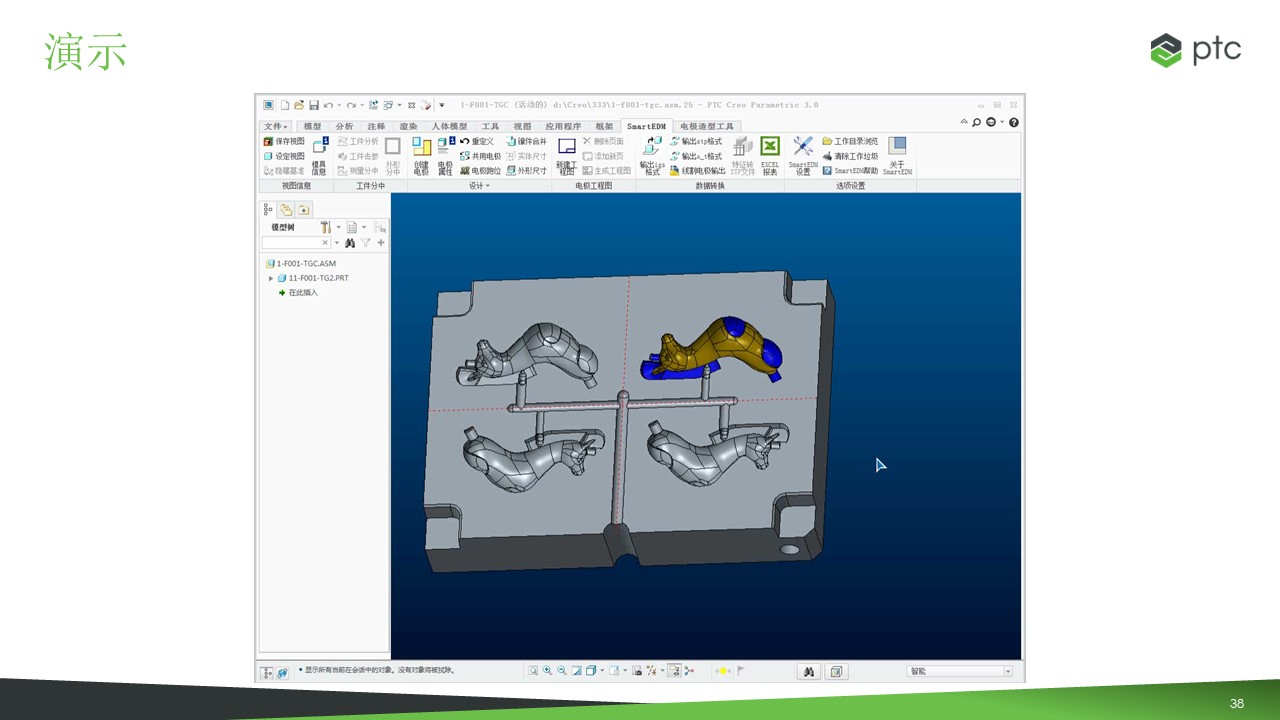Image resolution: width=1280 pixels, height=720 pixels.
Task: Click 重定义 redefine tool
Action: point(478,141)
